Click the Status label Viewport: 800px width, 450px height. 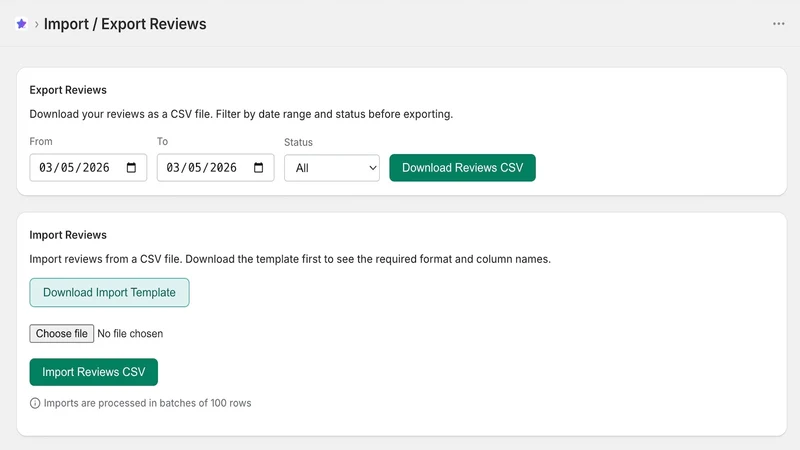[298, 142]
